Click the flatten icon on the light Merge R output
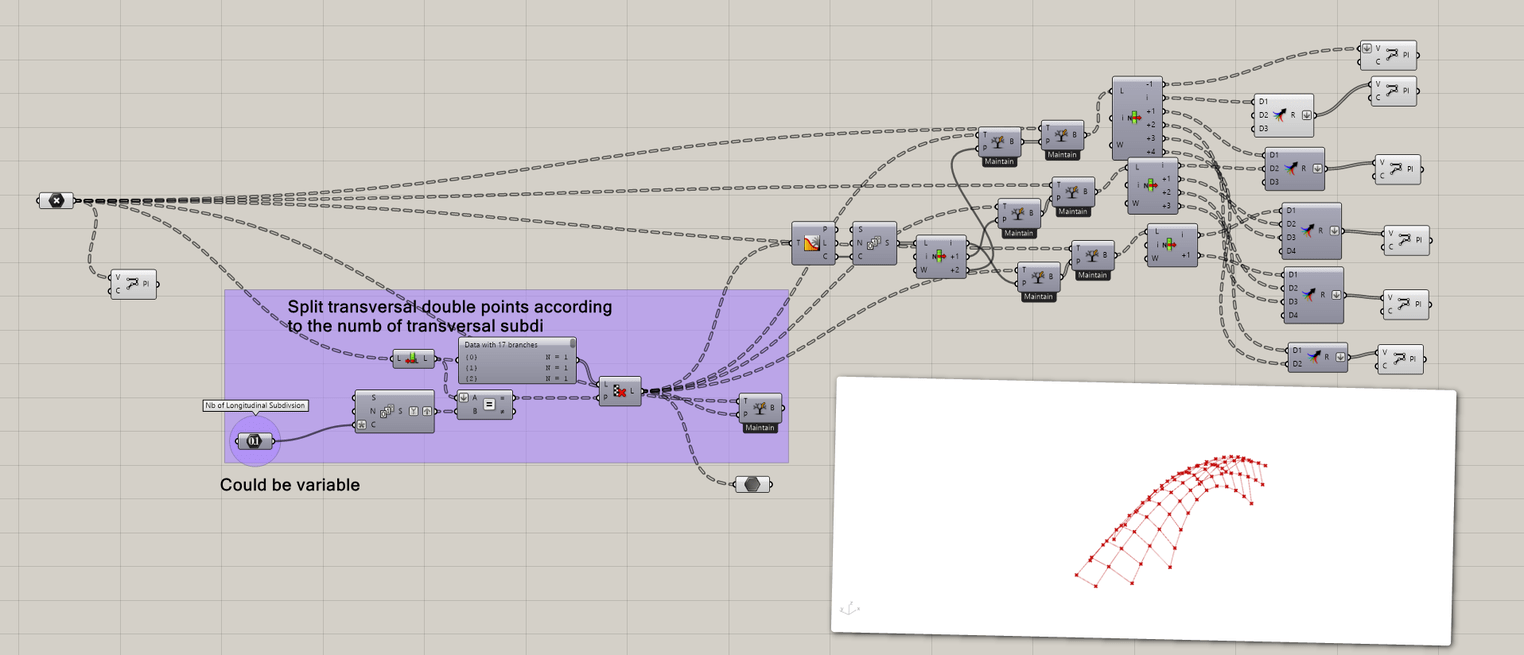This screenshot has width=1524, height=655. pos(1306,115)
